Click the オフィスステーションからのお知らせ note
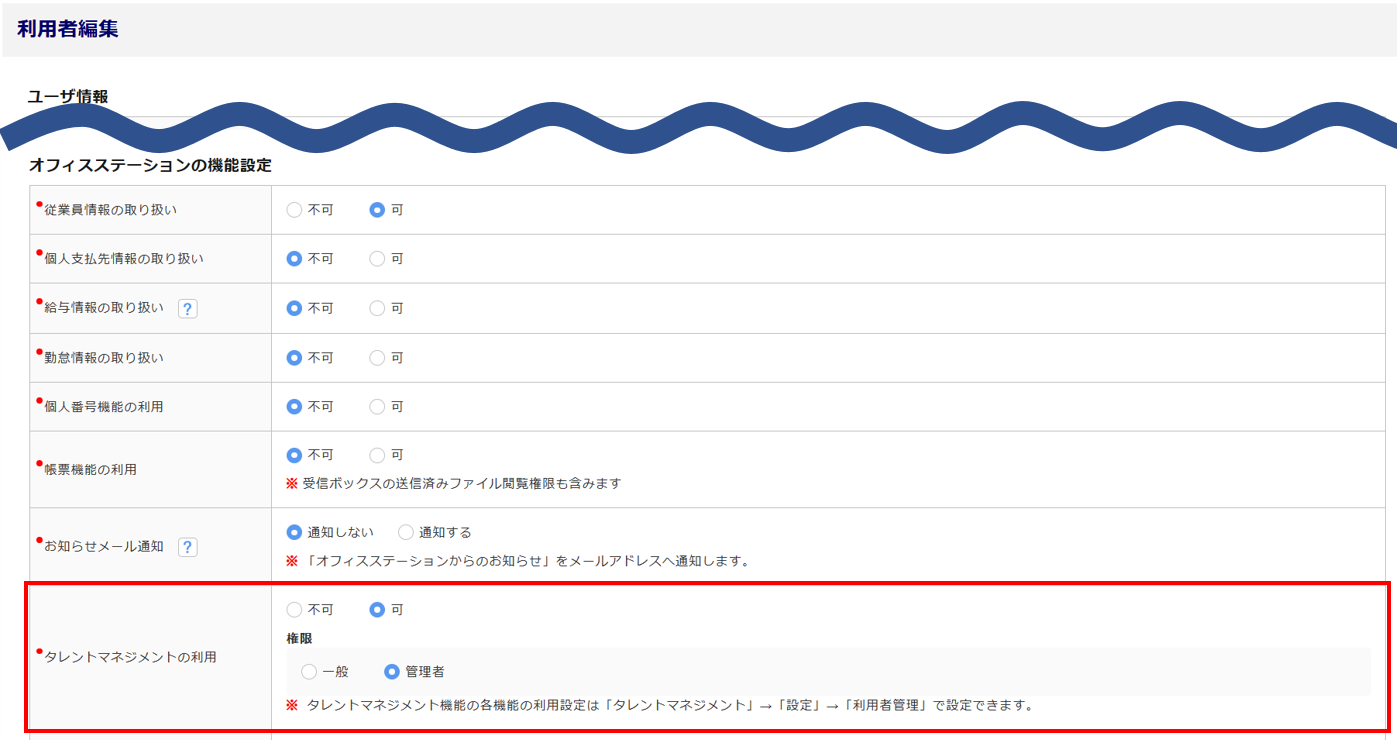This screenshot has height=740, width=1397. (518, 561)
